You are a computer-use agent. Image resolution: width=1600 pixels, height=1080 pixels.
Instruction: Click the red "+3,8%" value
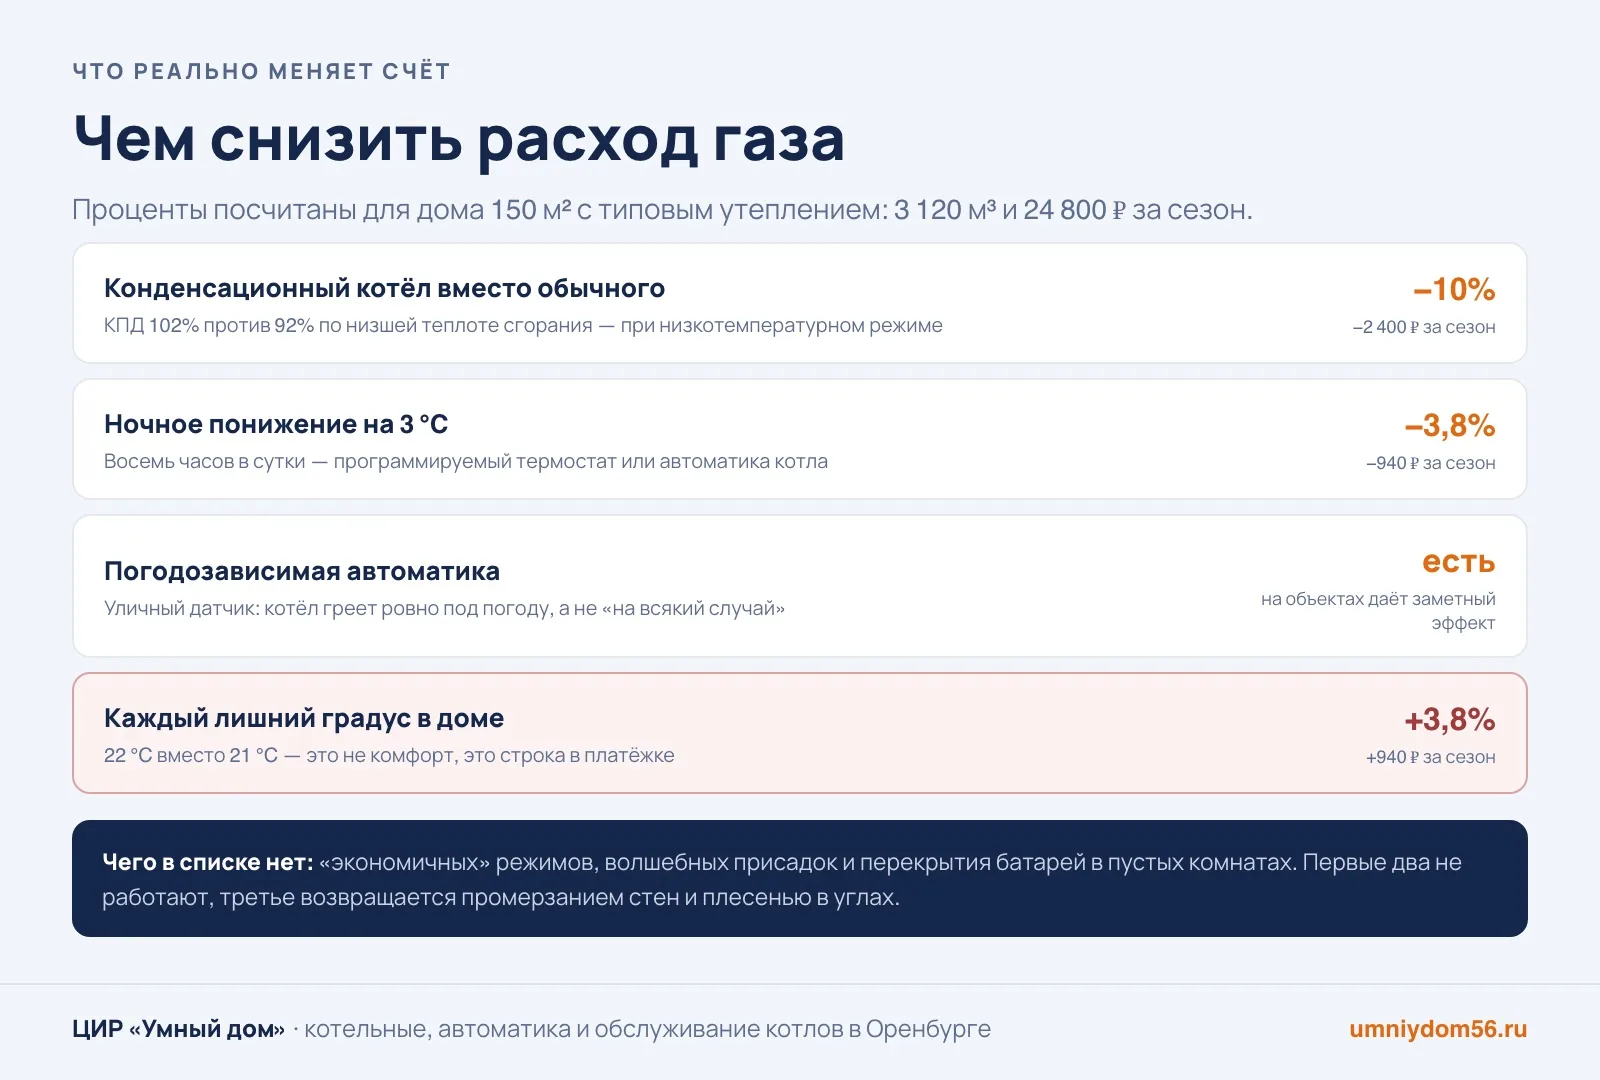point(1450,719)
